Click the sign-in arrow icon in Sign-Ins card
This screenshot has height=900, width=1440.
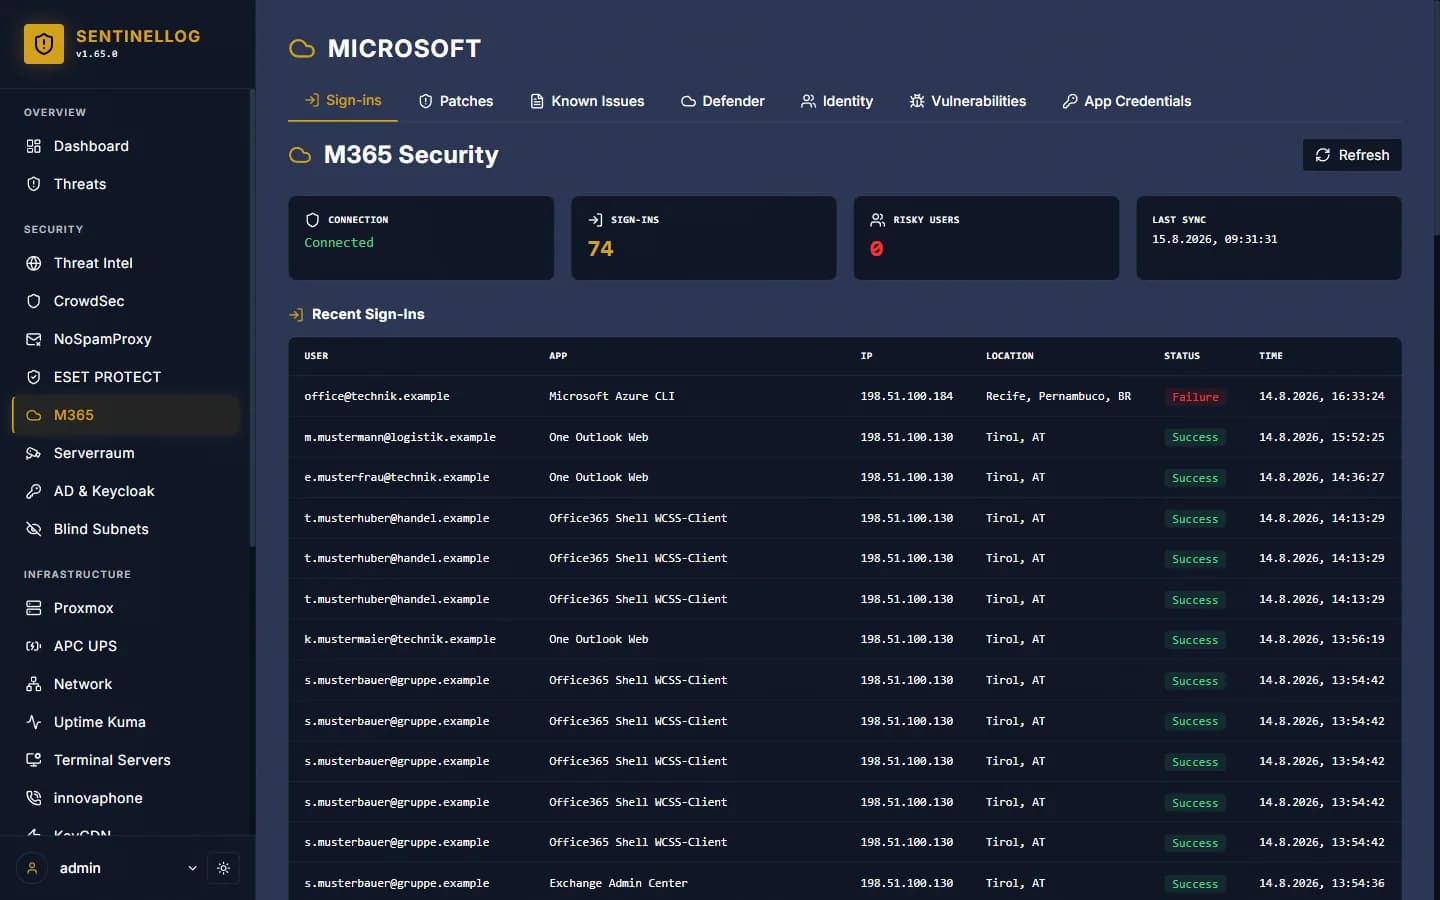coord(595,220)
